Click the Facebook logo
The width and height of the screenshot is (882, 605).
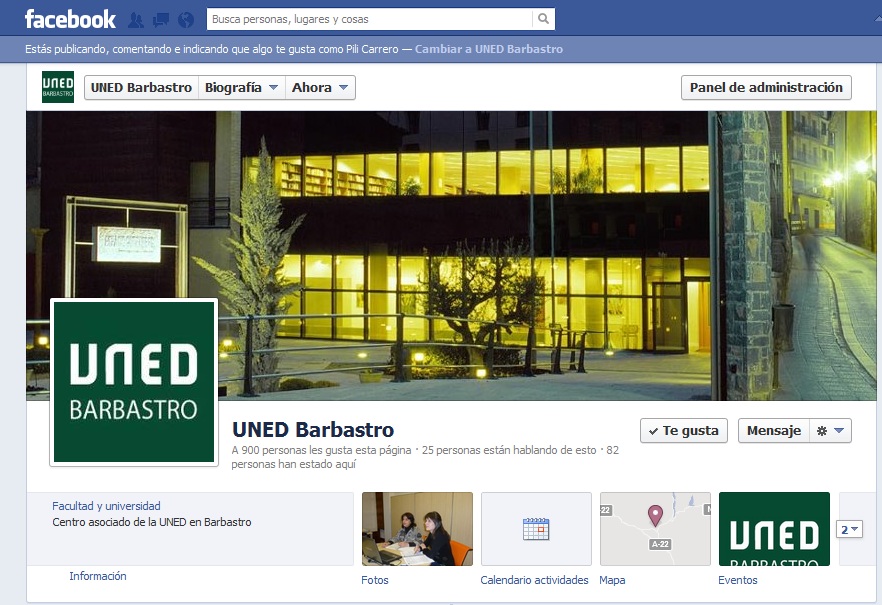[70, 19]
